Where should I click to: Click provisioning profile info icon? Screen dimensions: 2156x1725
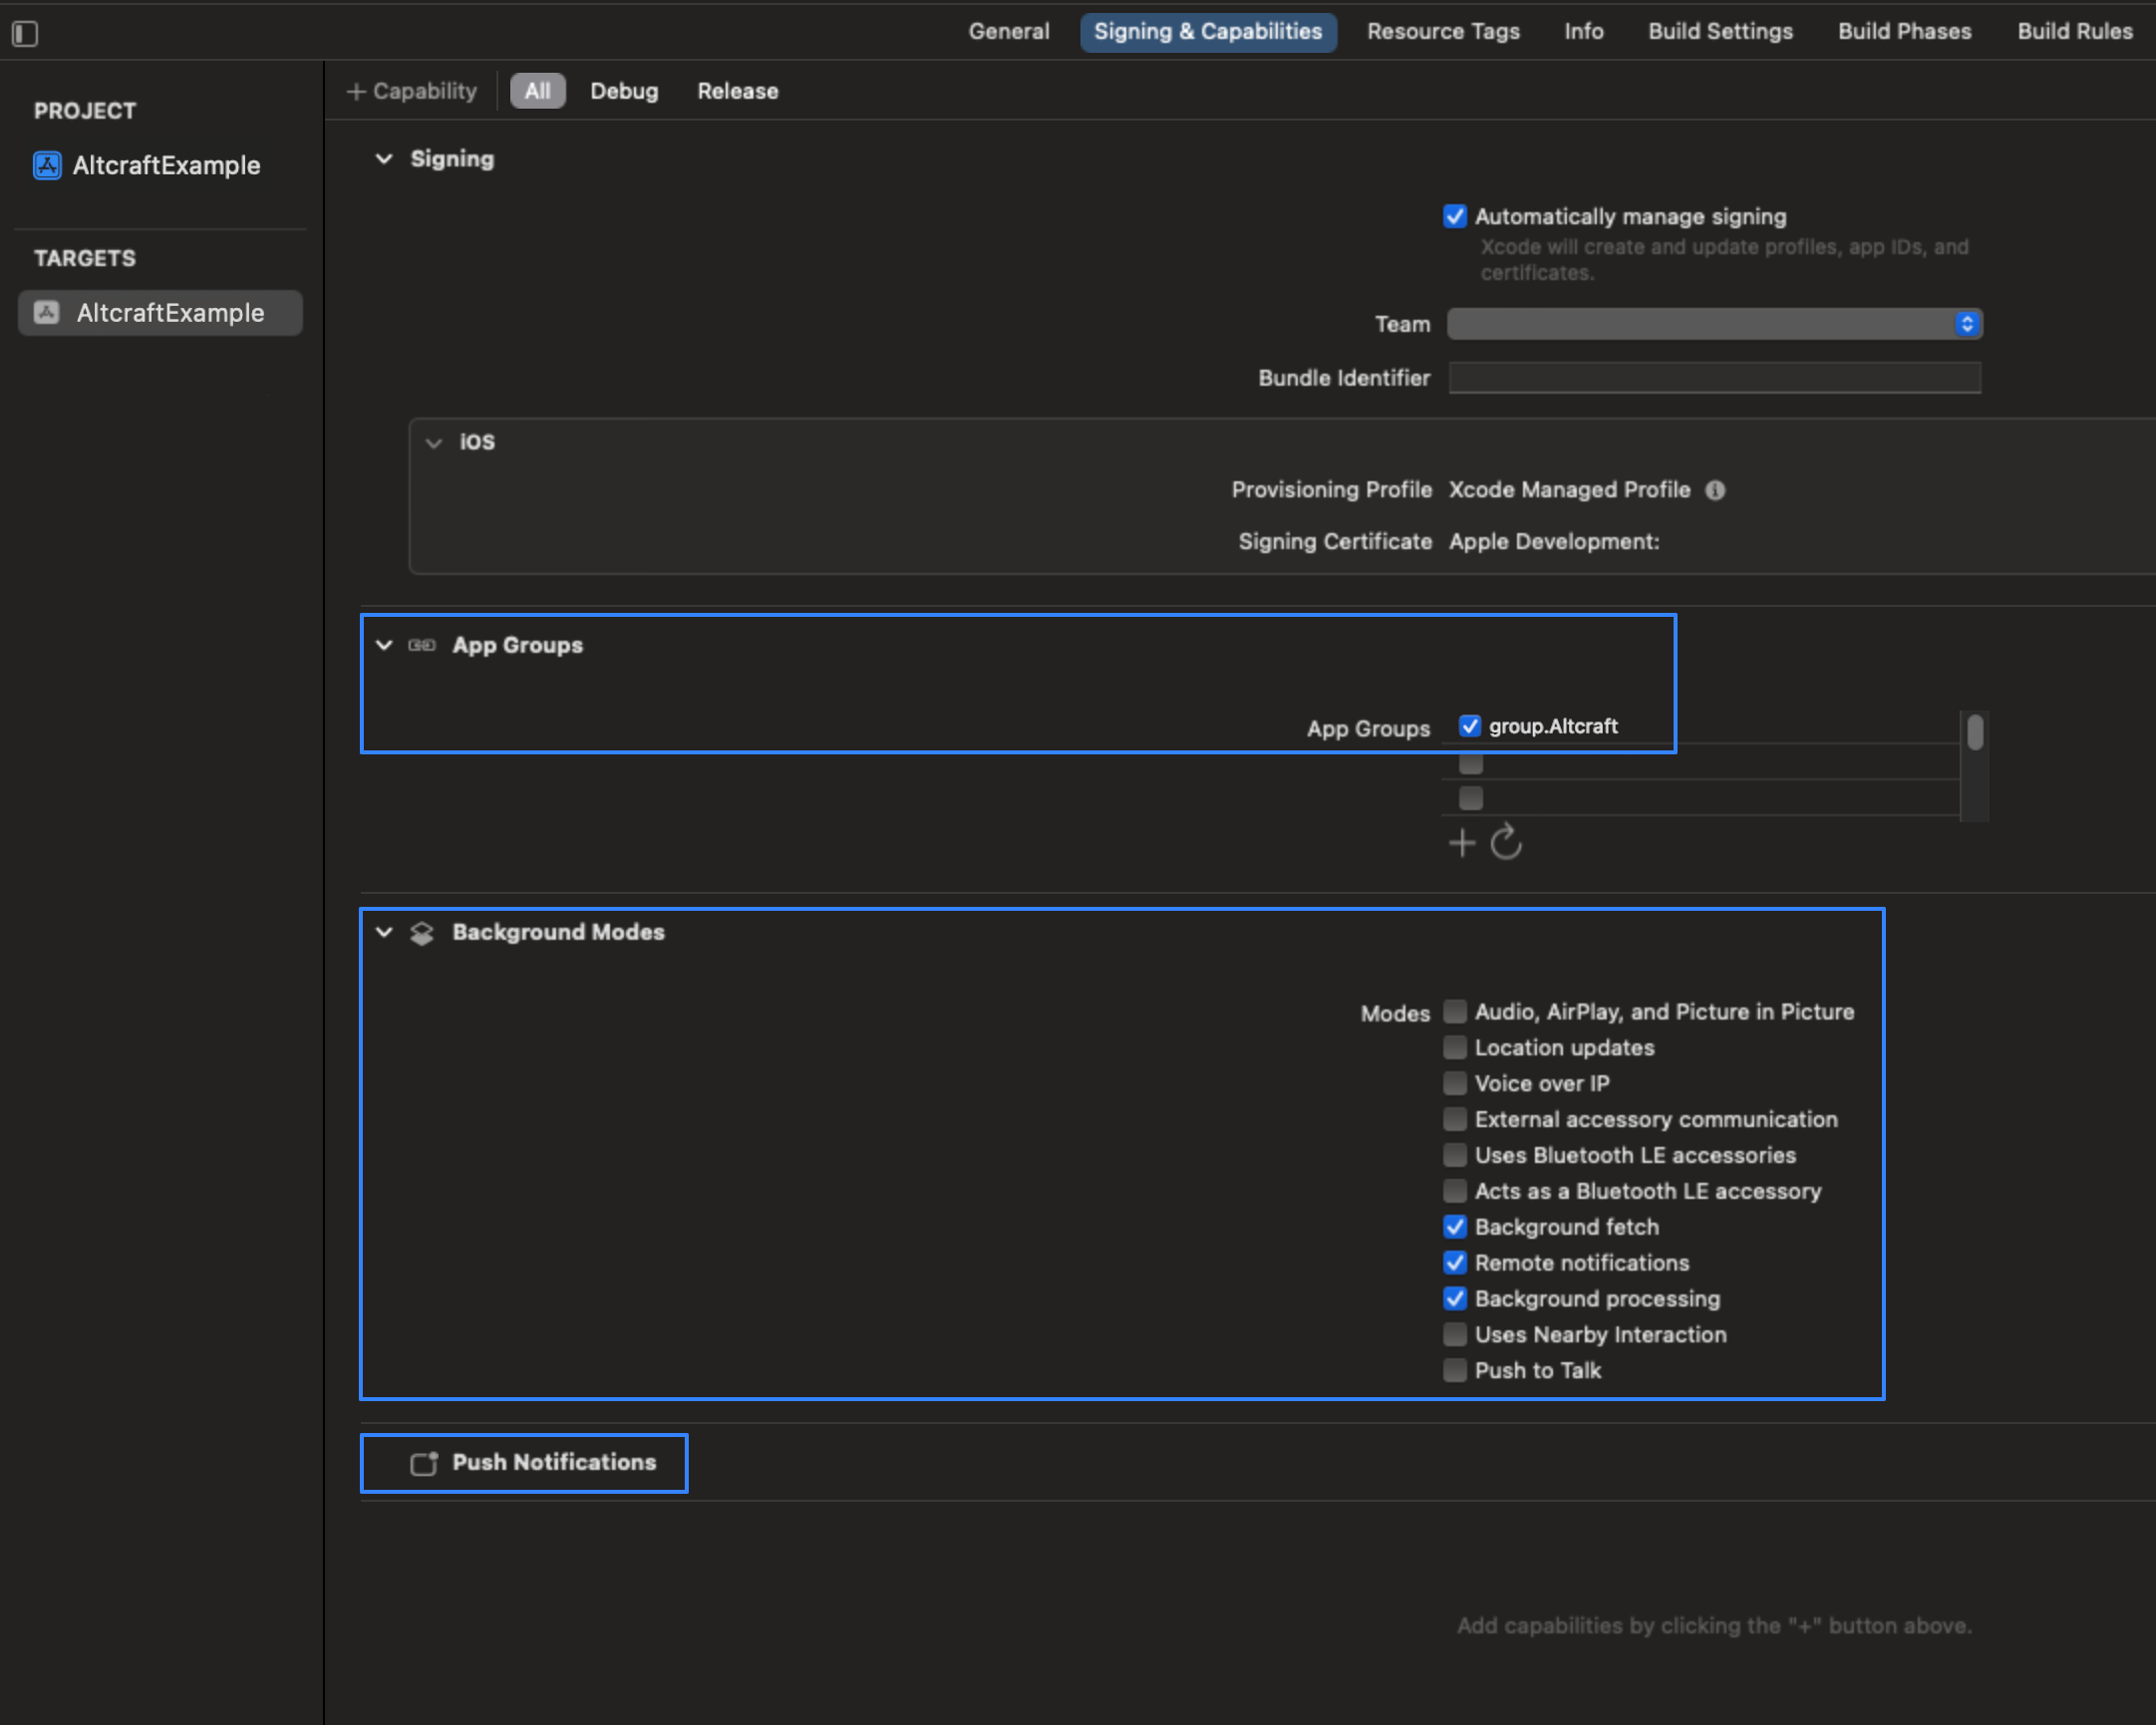pyautogui.click(x=1715, y=490)
